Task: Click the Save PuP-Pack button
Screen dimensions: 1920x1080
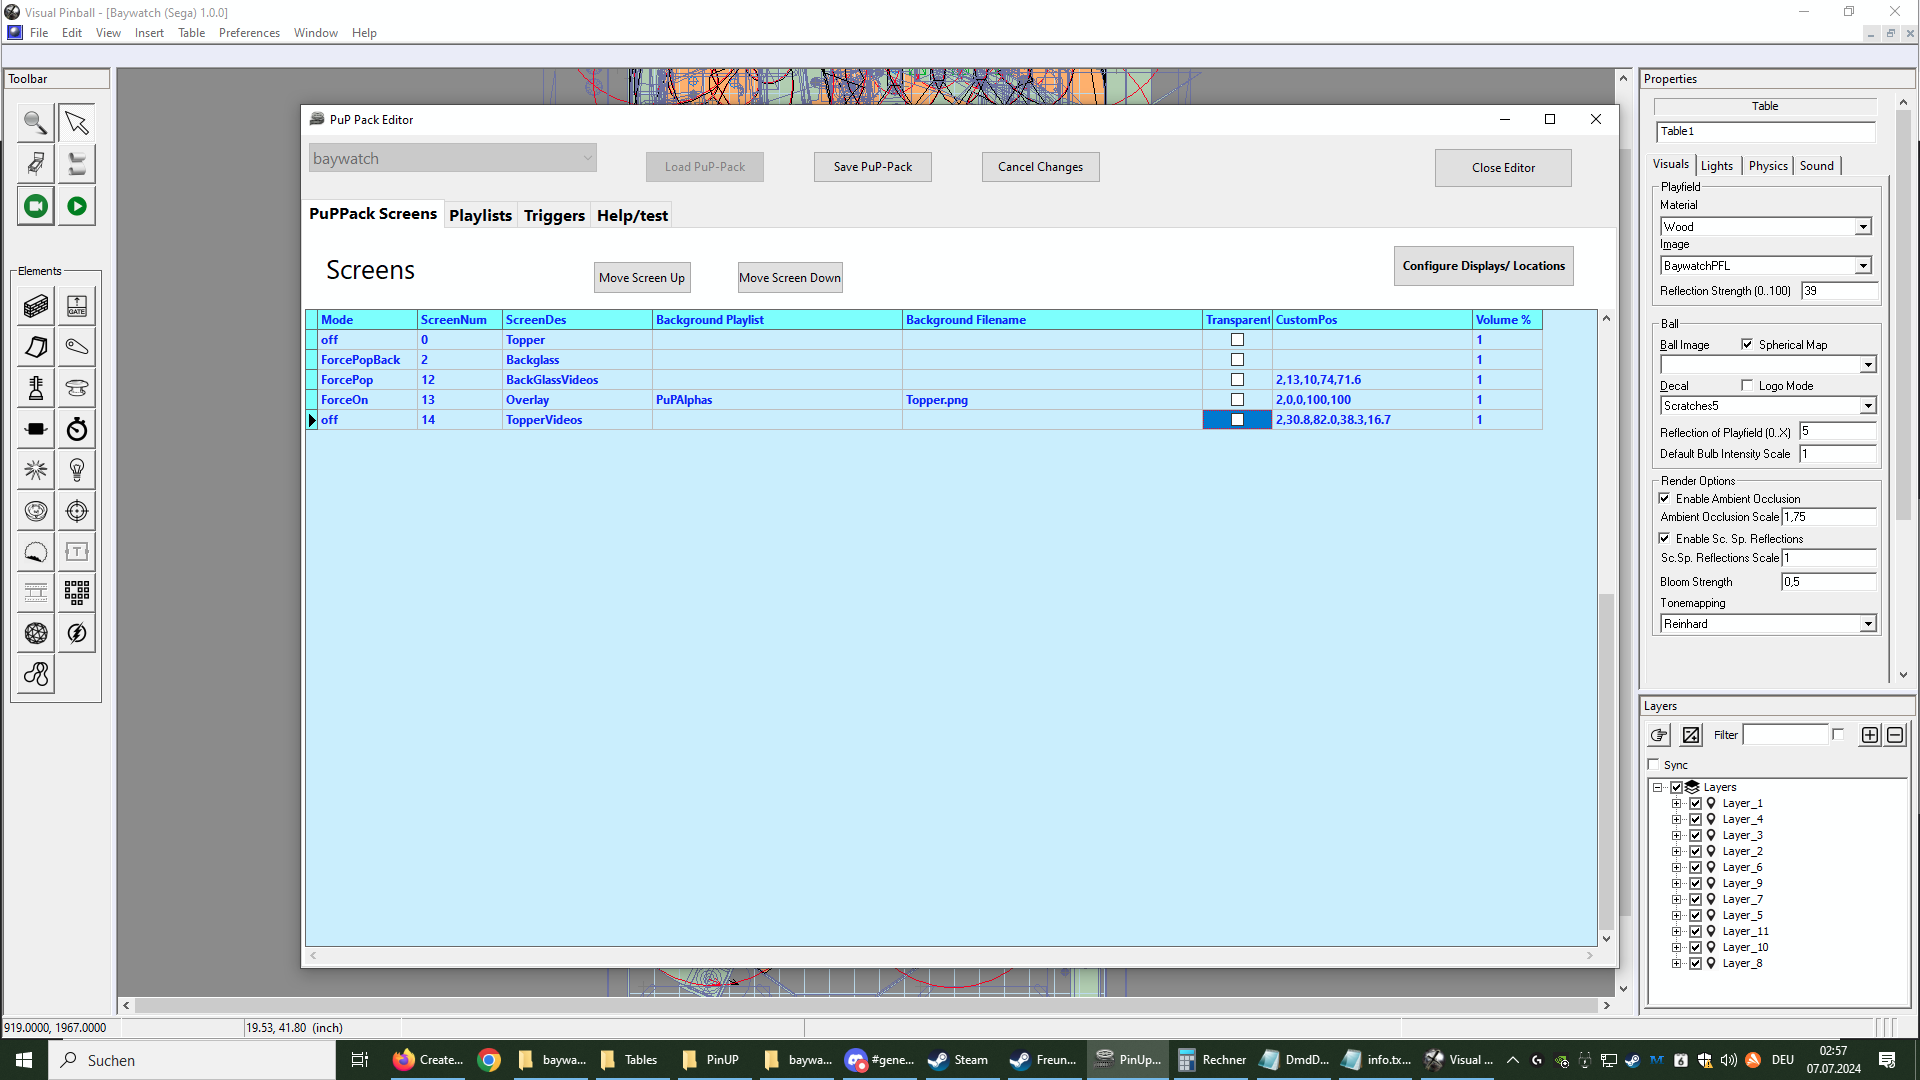Action: tap(872, 166)
